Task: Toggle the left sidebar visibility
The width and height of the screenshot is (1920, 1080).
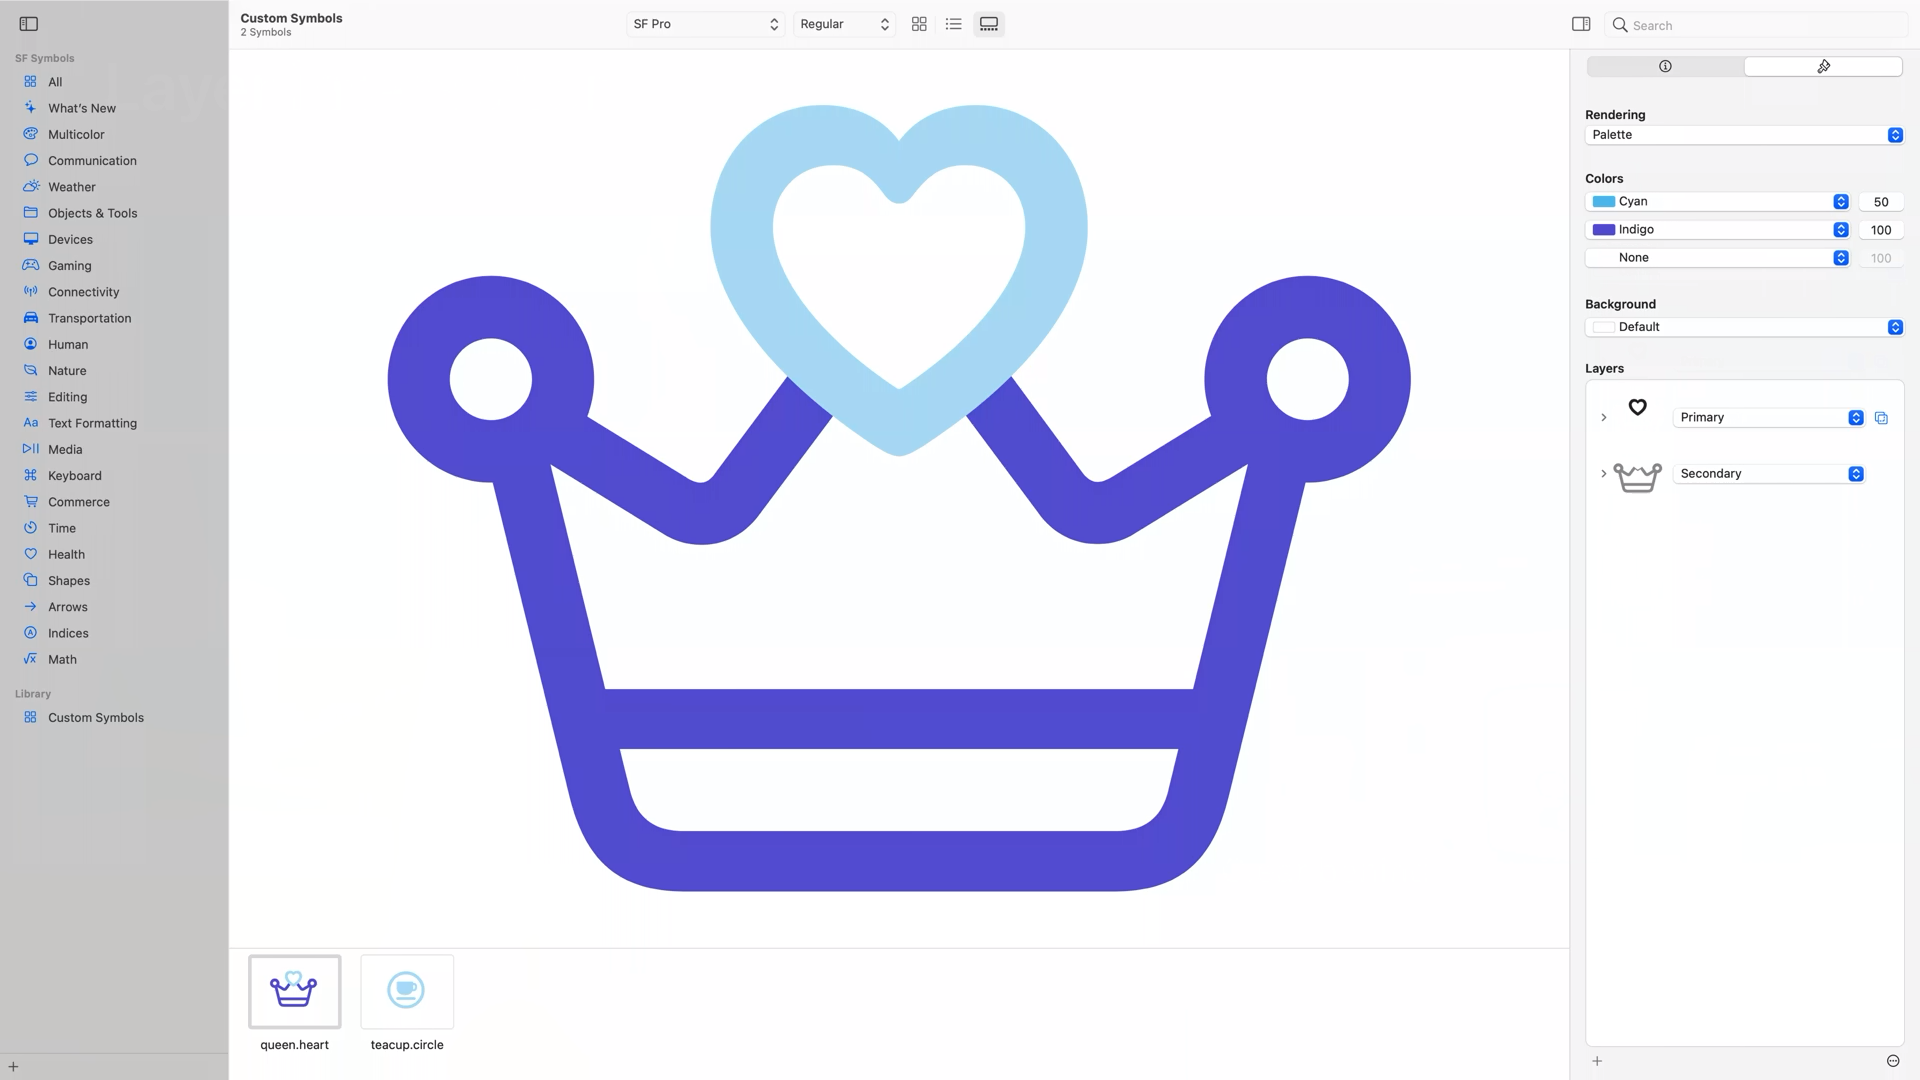Action: [29, 24]
